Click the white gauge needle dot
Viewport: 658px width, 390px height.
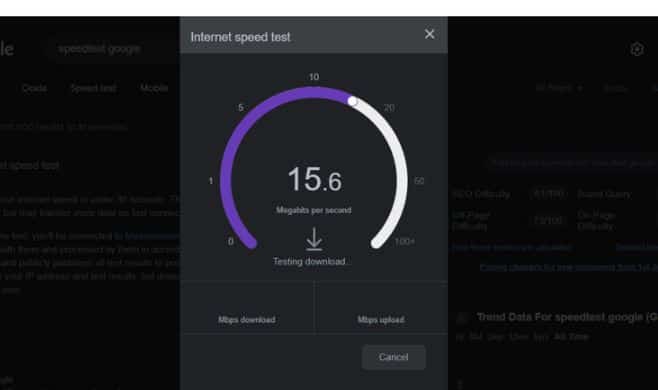[x=352, y=101]
